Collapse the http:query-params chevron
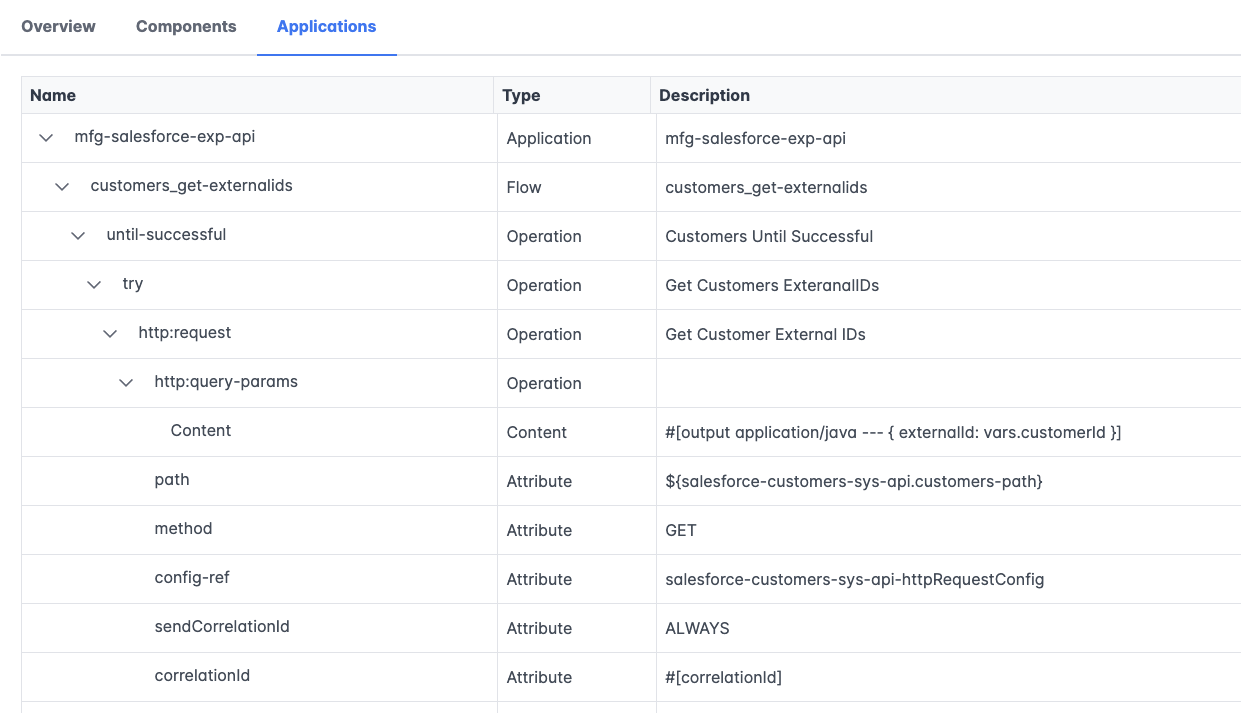The width and height of the screenshot is (1241, 713). coord(126,383)
